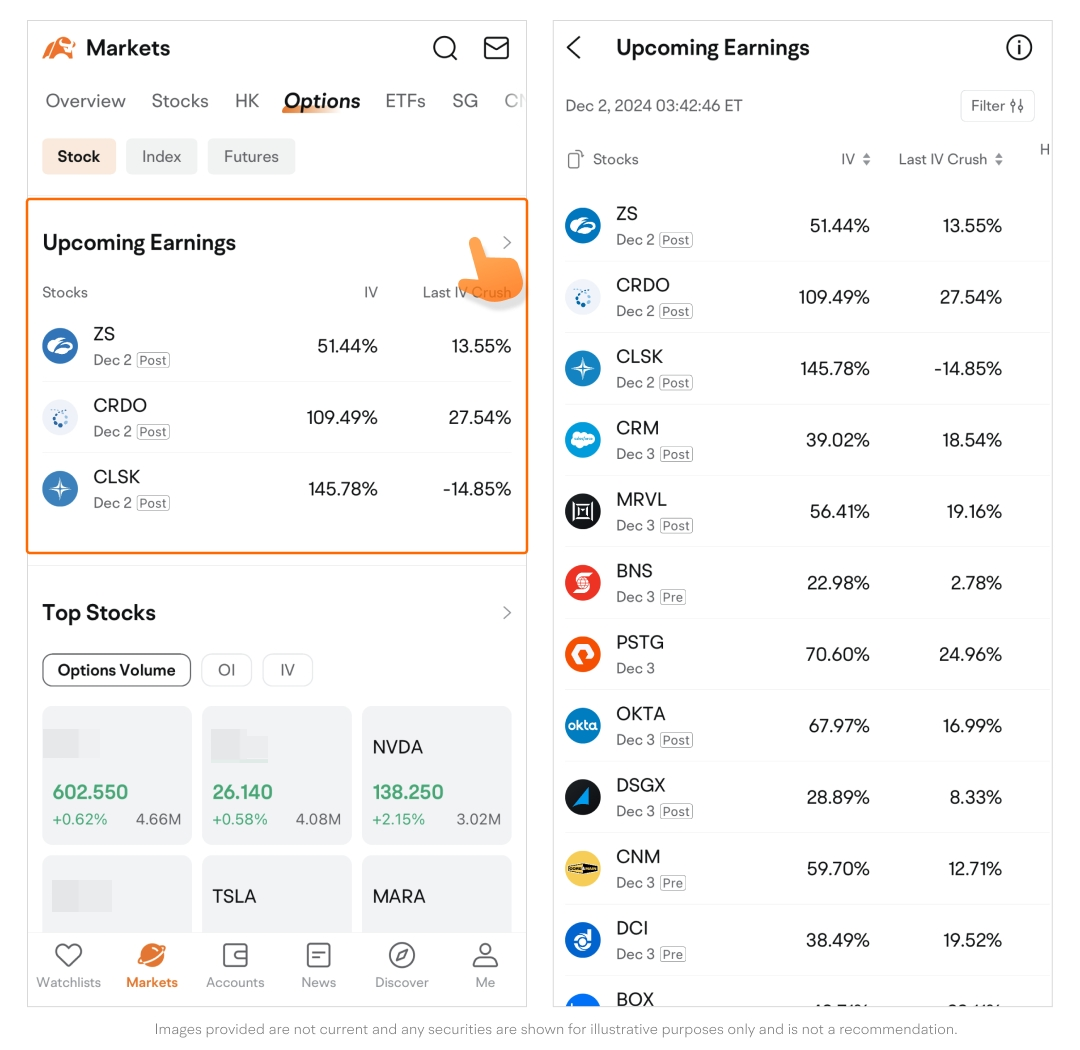Open News via the newspaper icon
The image size is (1080, 1050).
point(318,956)
